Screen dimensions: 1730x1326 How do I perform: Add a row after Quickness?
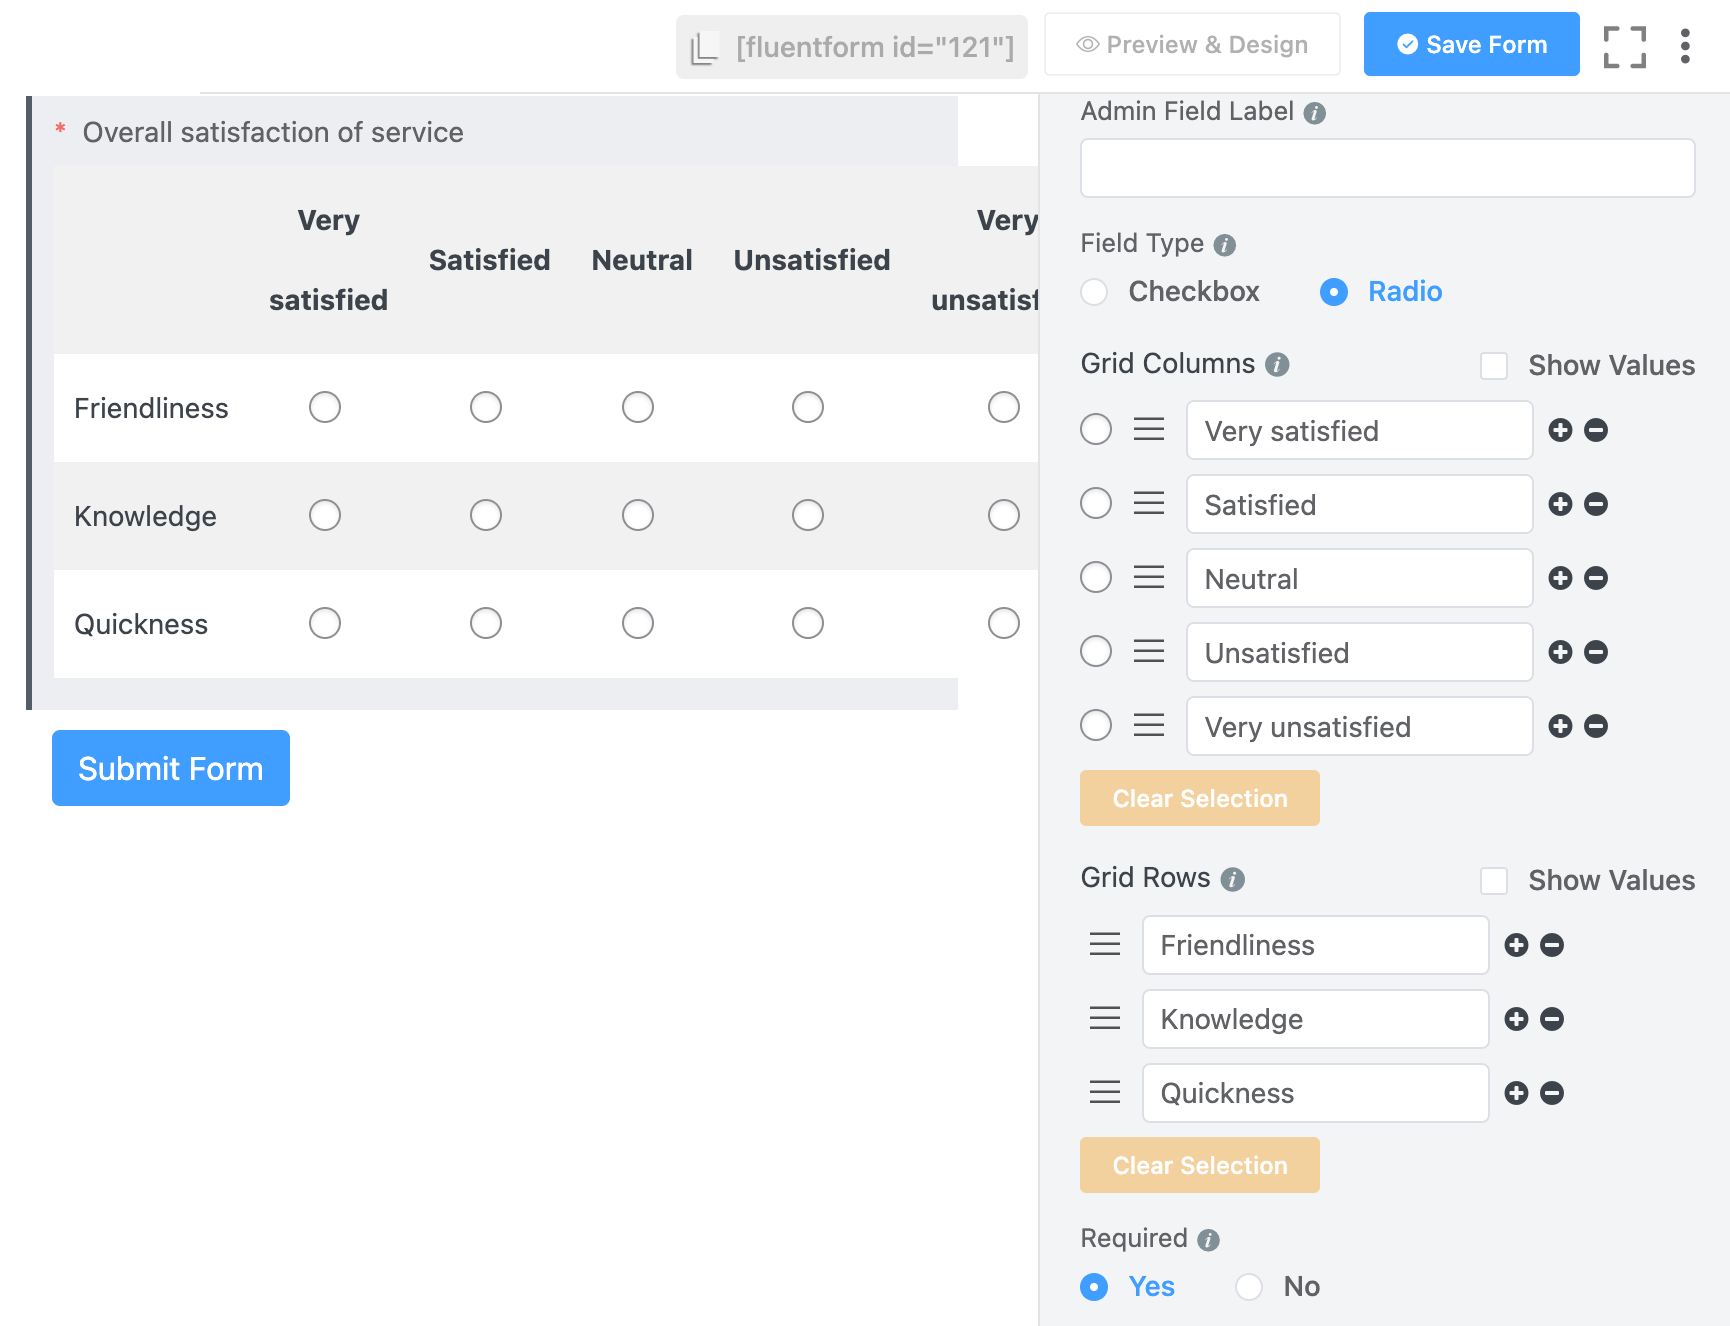(x=1515, y=1092)
